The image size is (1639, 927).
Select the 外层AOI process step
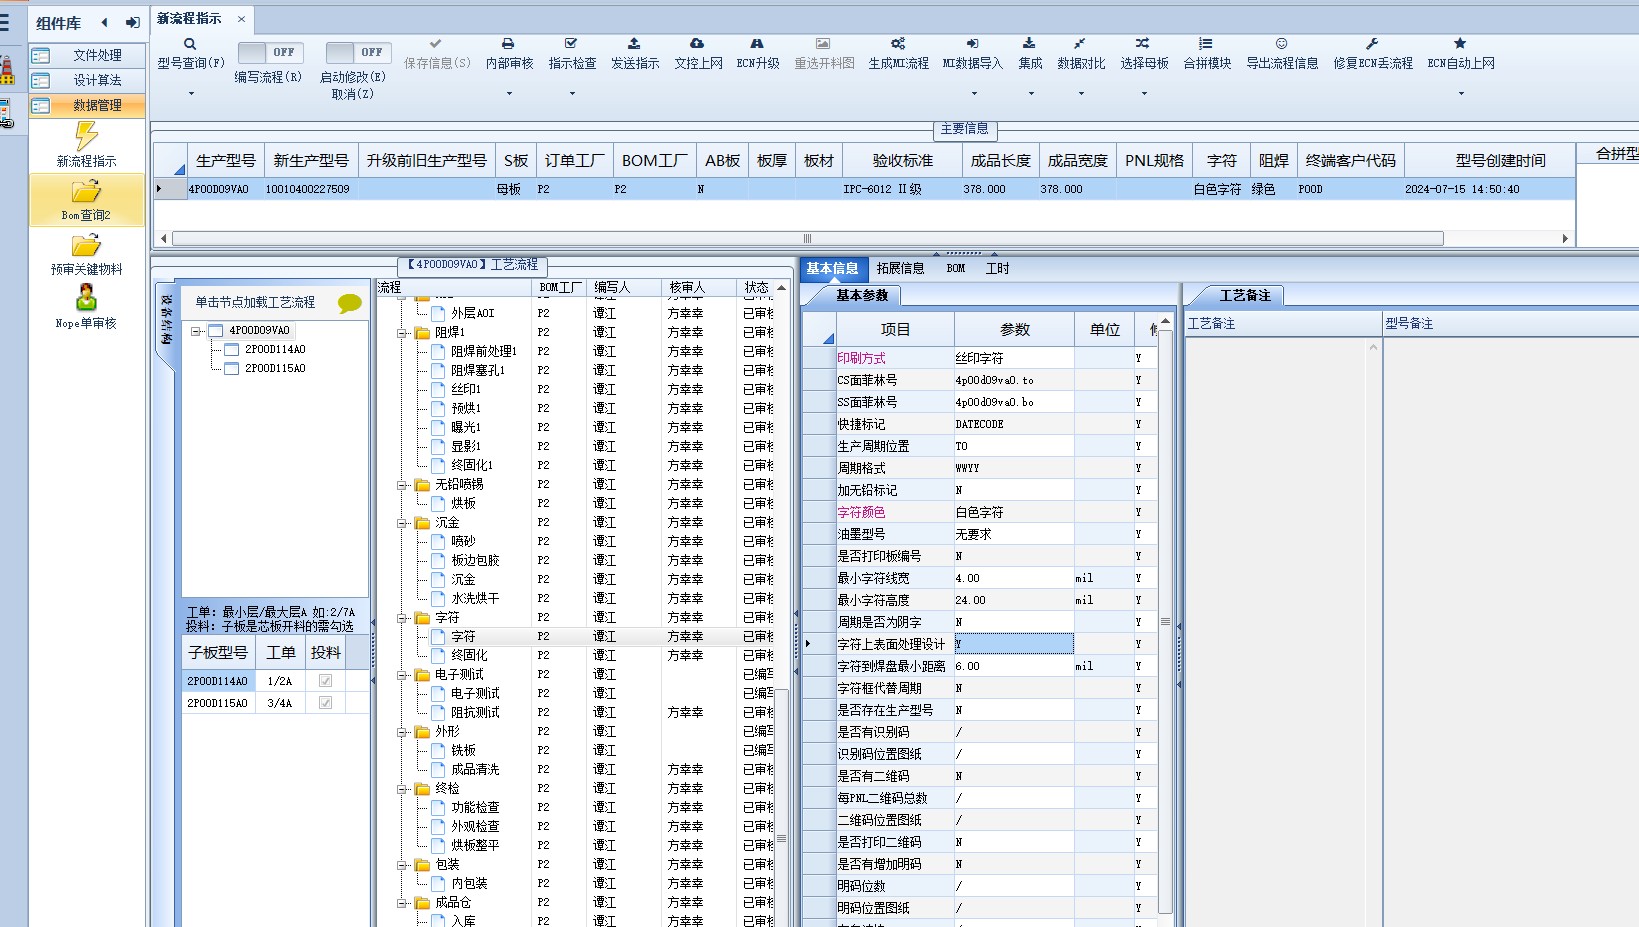coord(472,313)
